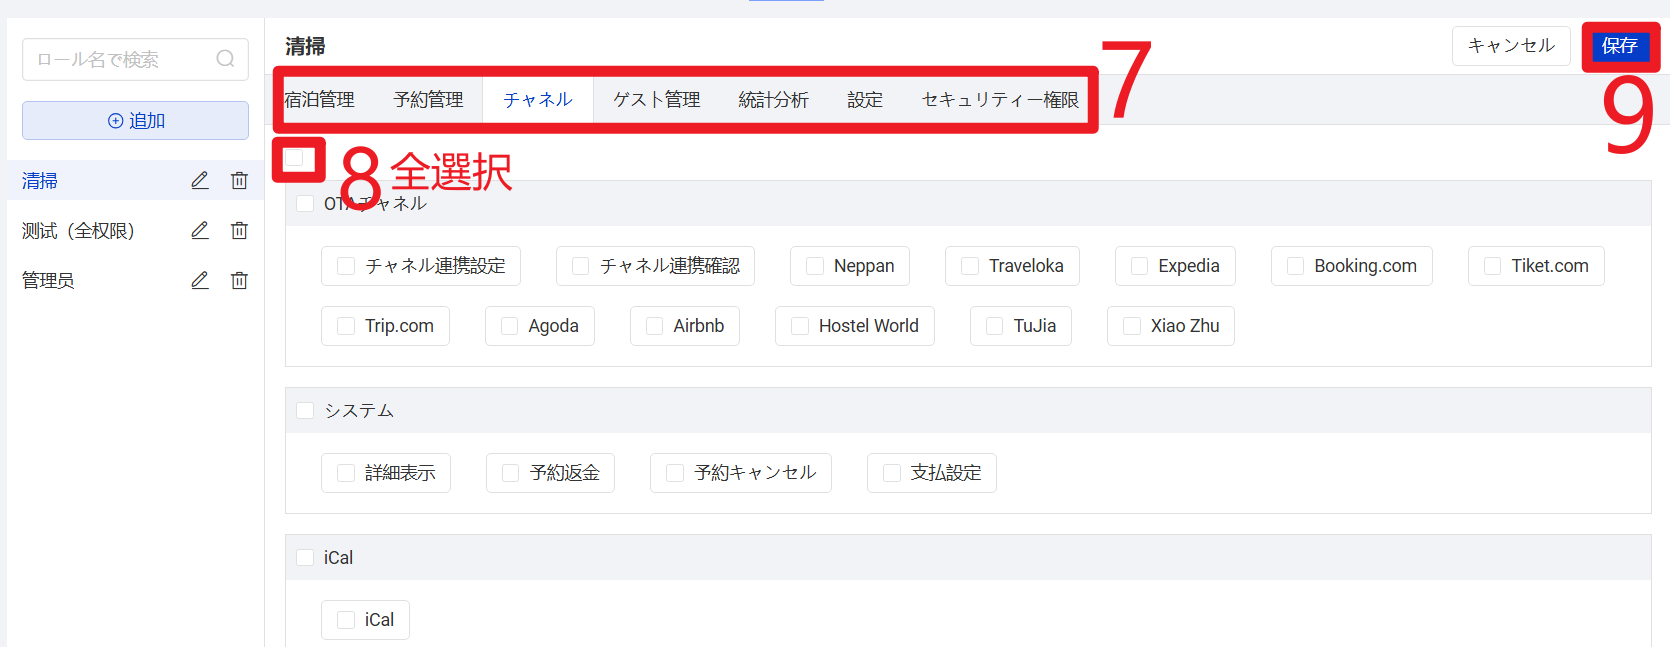Check the Airbnb channel option
Viewport: 1670px width, 647px height.
click(654, 326)
